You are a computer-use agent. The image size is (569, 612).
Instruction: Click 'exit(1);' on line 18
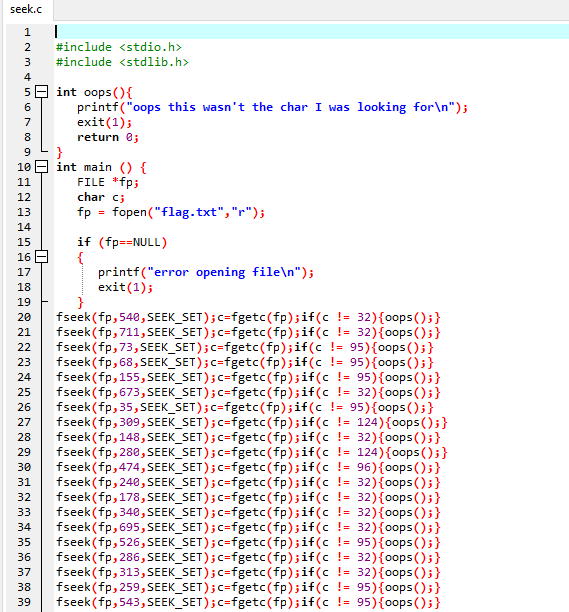click(x=125, y=288)
